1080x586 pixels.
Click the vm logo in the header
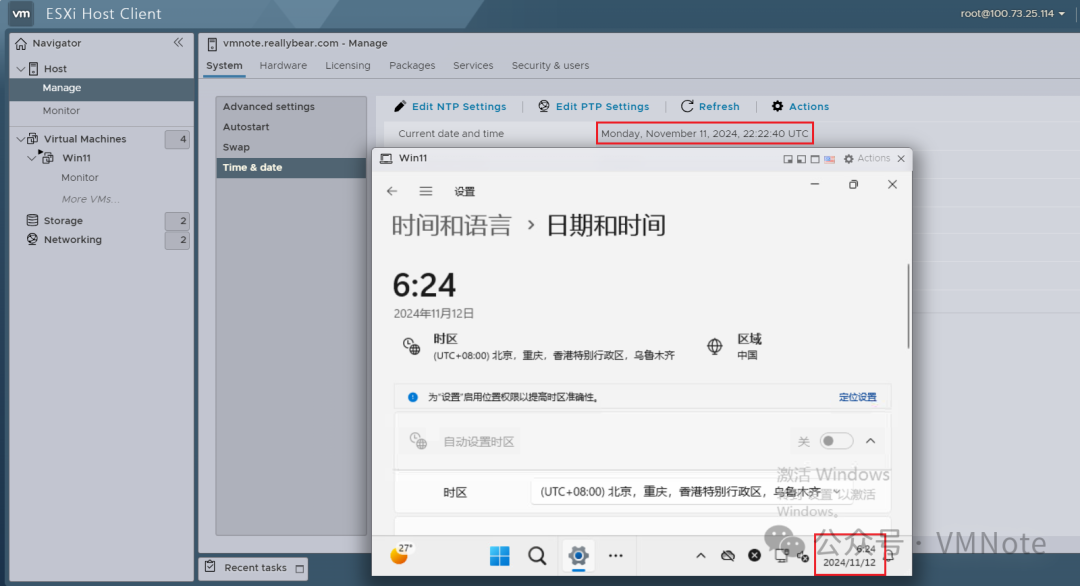click(x=21, y=13)
